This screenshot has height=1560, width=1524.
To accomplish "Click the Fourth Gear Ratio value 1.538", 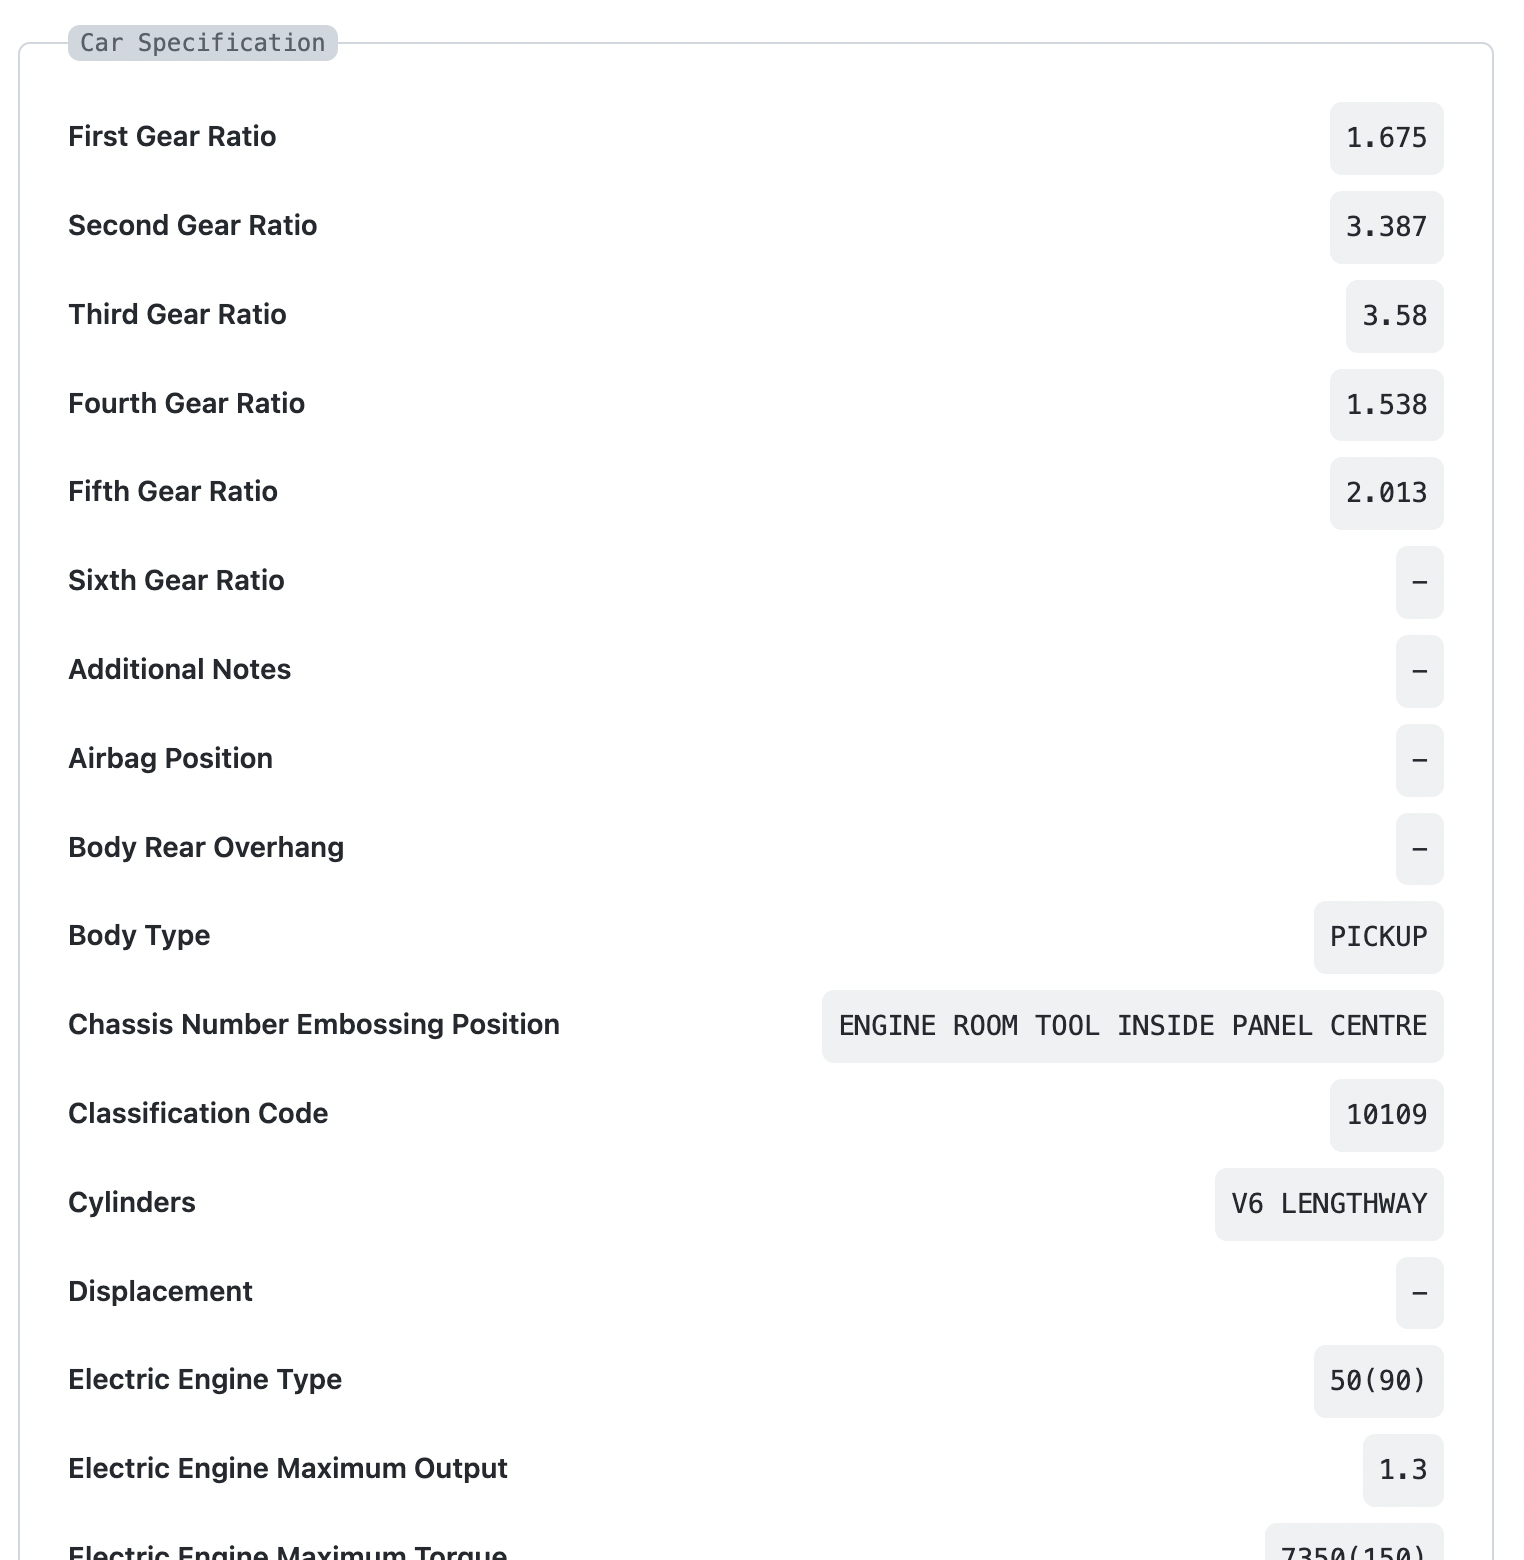I will point(1386,405).
